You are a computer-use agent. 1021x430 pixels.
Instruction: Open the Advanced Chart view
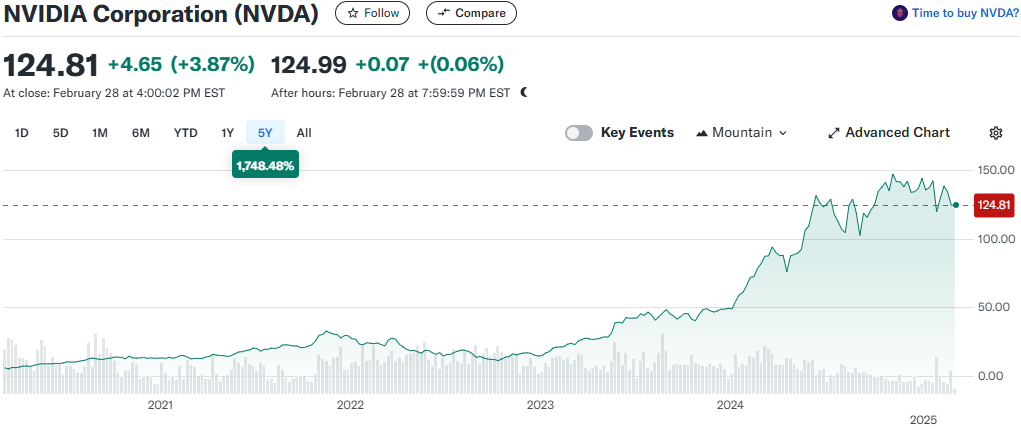click(x=889, y=133)
